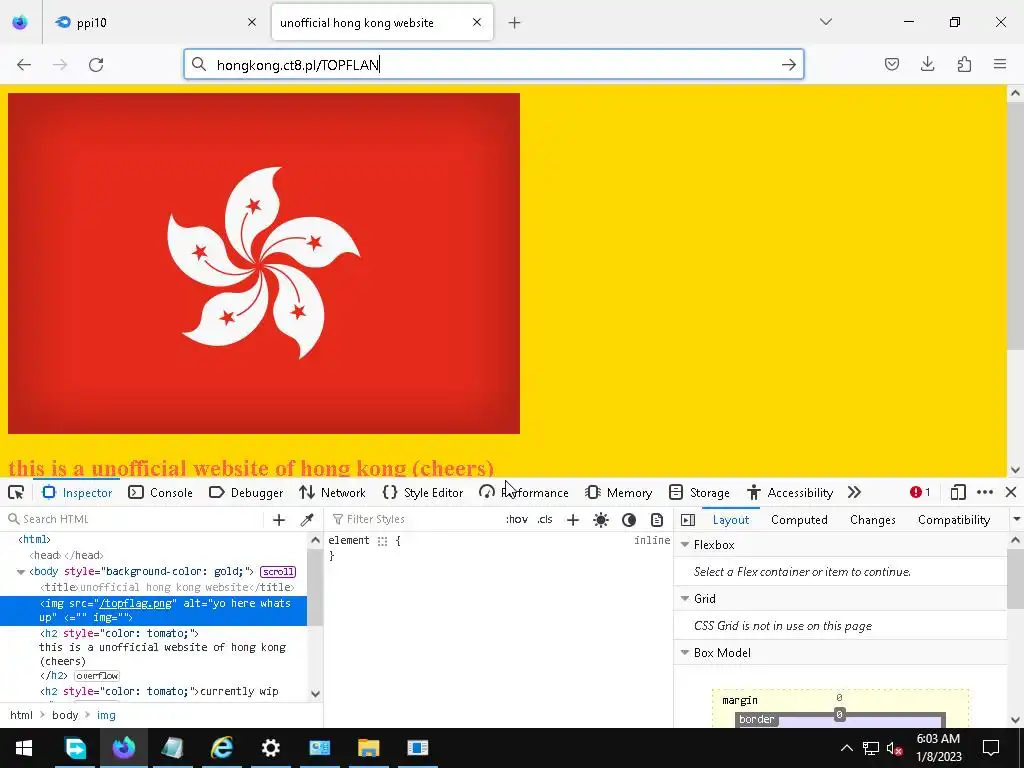1024x768 pixels.
Task: Click the element picker icon in DevTools
Action: [x=16, y=492]
